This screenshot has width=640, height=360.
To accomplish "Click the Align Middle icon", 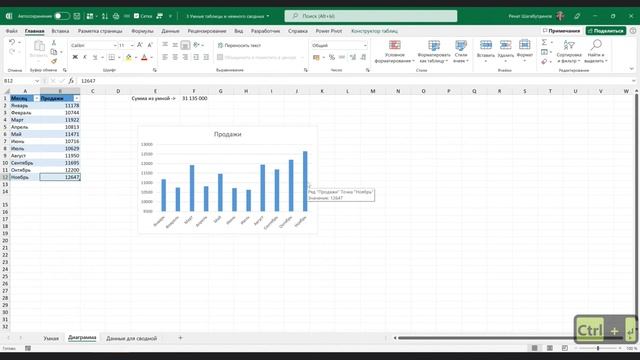I will (x=175, y=45).
